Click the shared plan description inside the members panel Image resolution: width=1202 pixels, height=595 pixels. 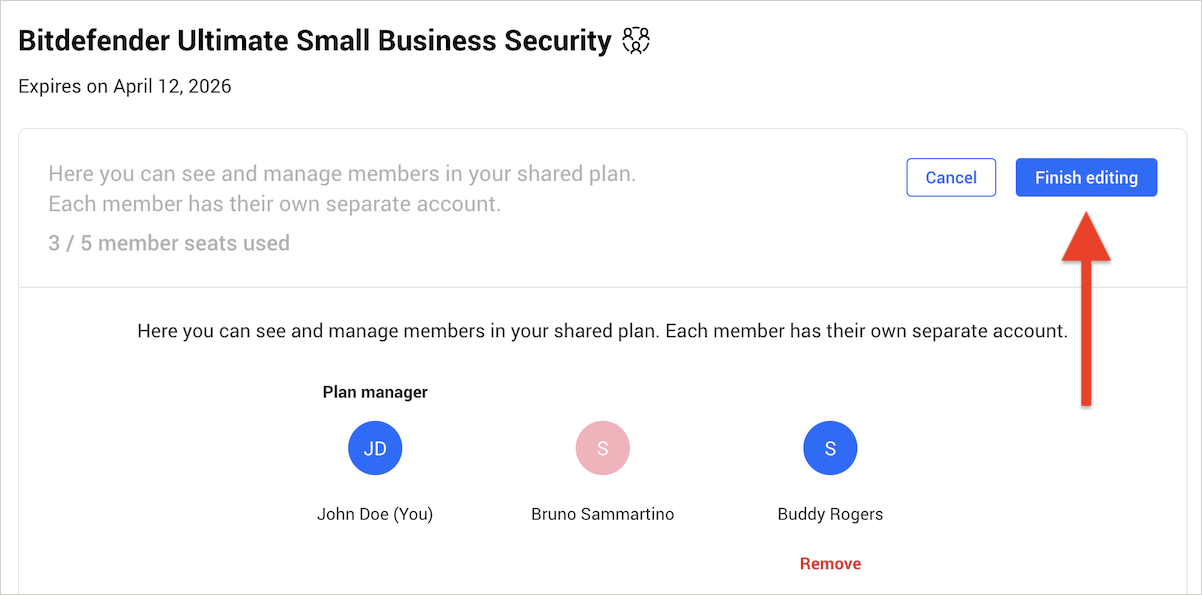601,330
